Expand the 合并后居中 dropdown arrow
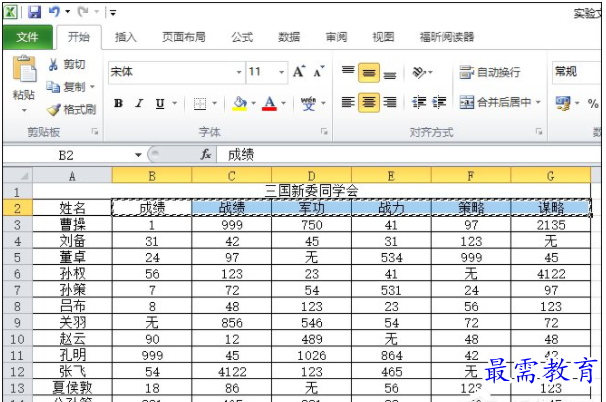 pos(538,102)
